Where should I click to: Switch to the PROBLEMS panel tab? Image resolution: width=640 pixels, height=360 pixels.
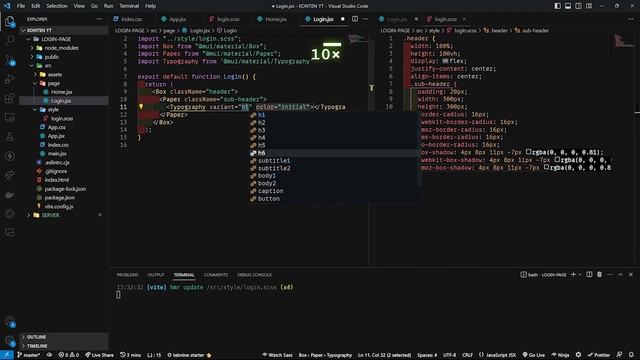tap(127, 275)
